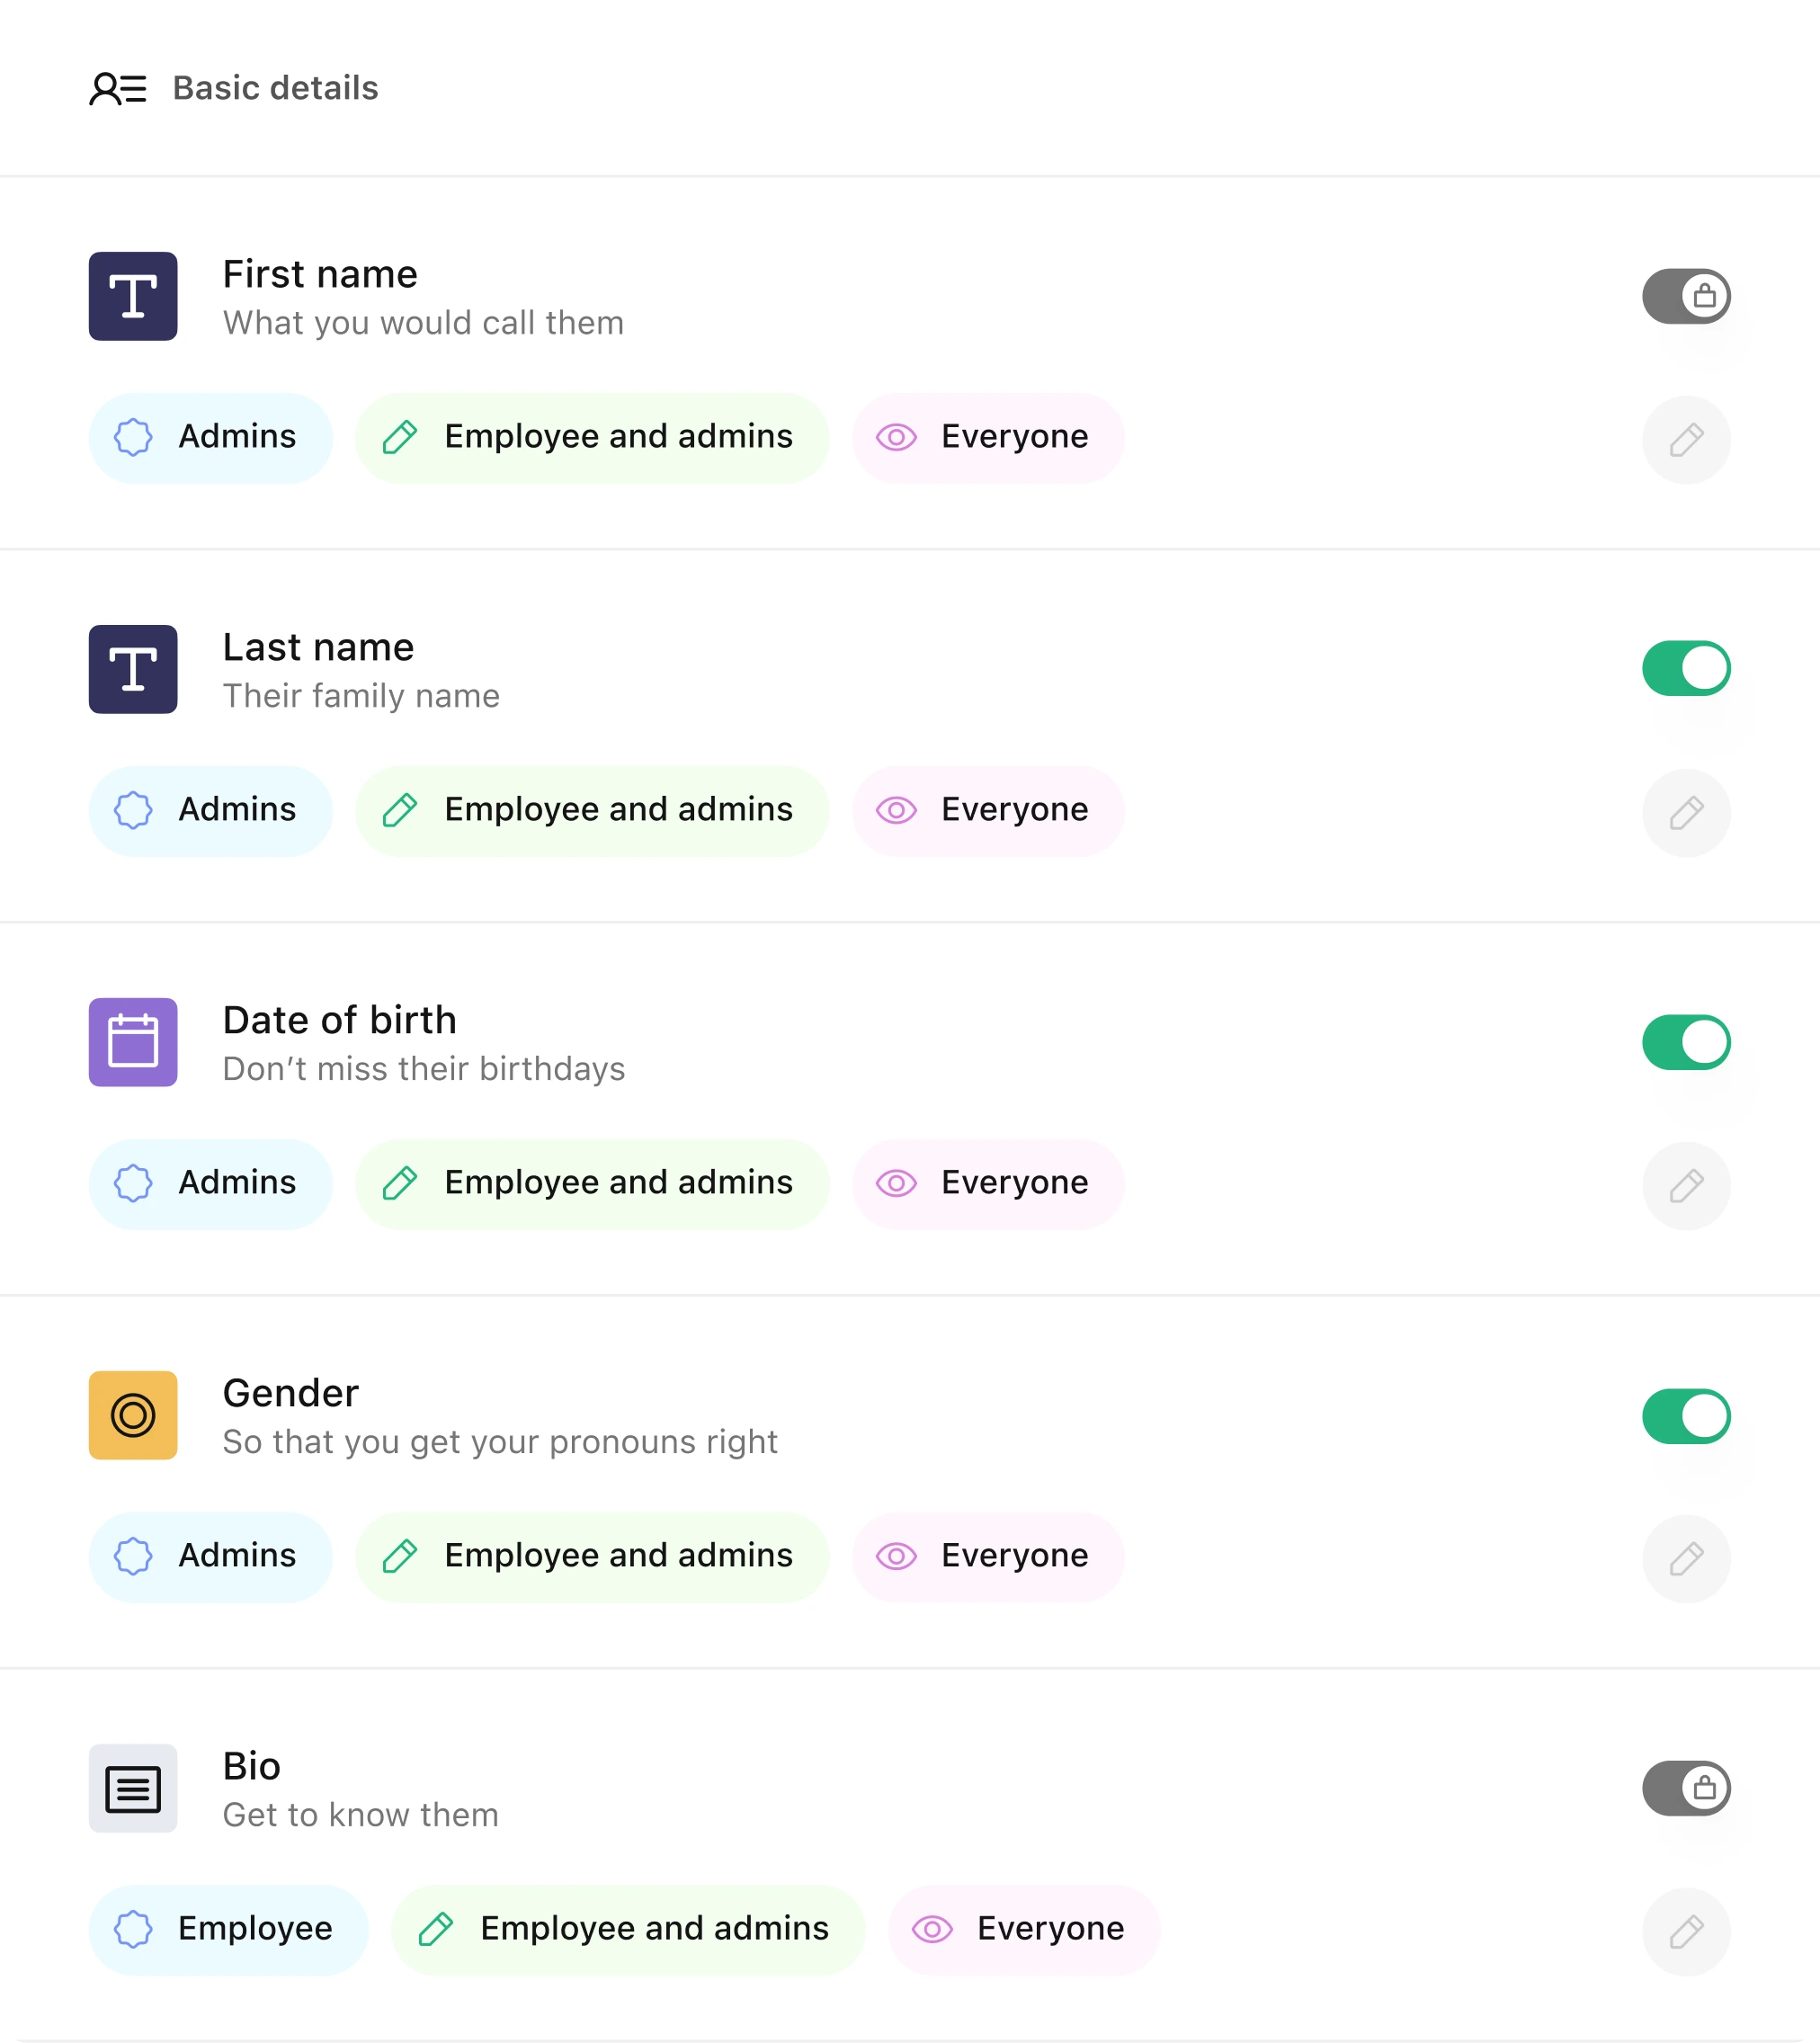Click the locked Bio toggle

coord(1686,1788)
